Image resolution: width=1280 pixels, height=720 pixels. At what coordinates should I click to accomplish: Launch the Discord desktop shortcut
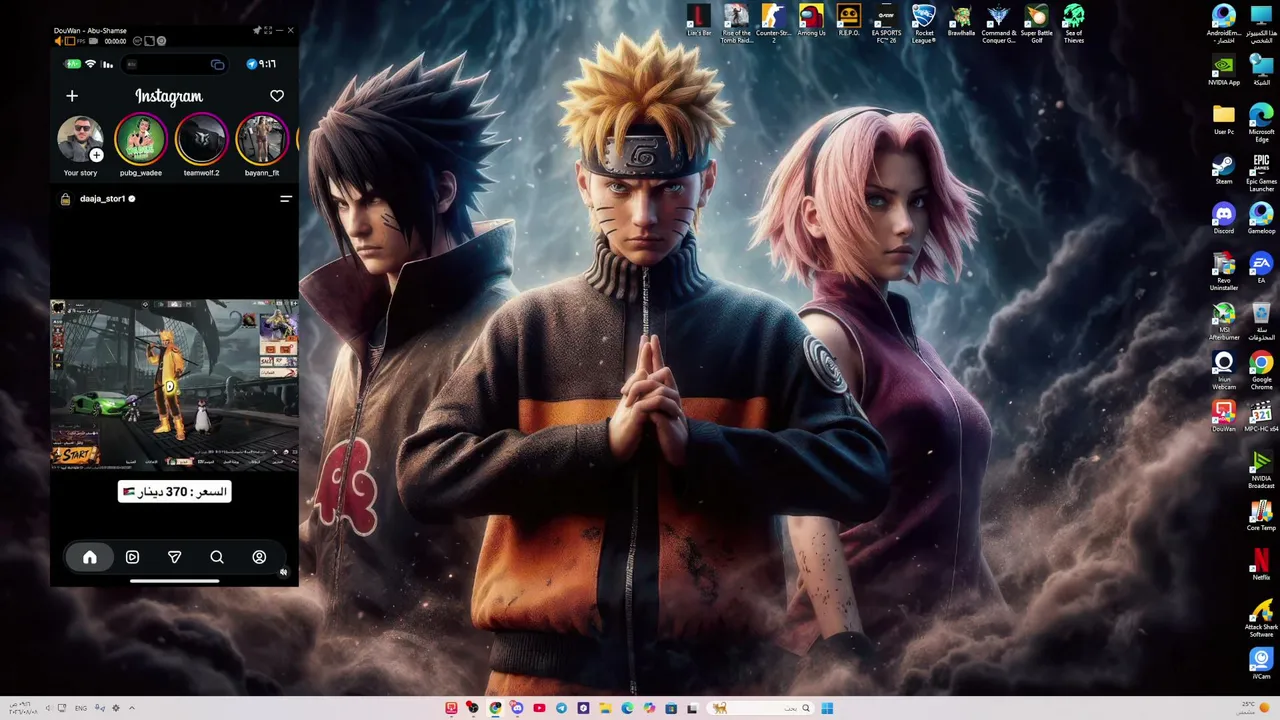pyautogui.click(x=1224, y=218)
